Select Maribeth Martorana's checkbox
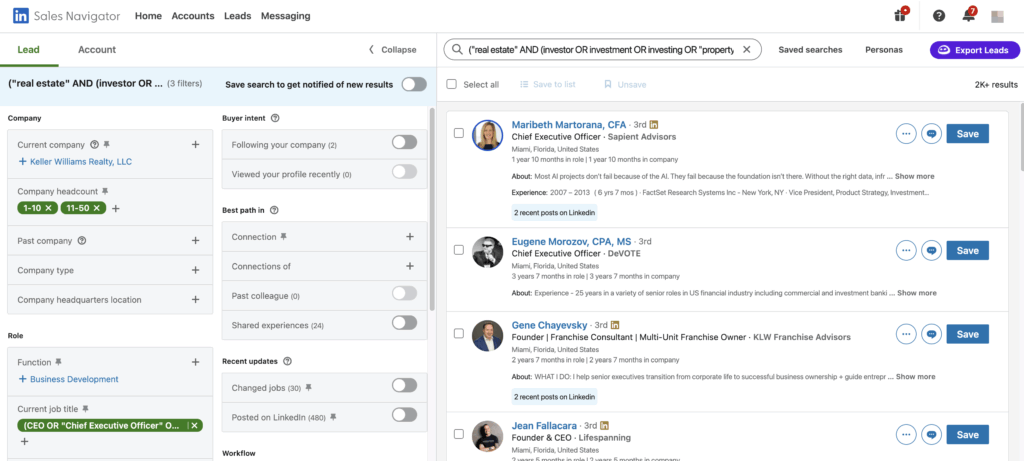Viewport: 1024px width, 461px height. pyautogui.click(x=459, y=133)
